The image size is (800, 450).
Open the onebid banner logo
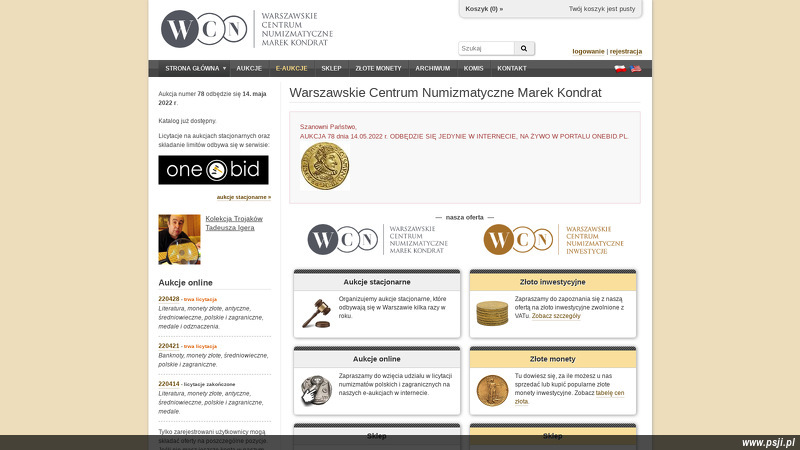(x=213, y=170)
